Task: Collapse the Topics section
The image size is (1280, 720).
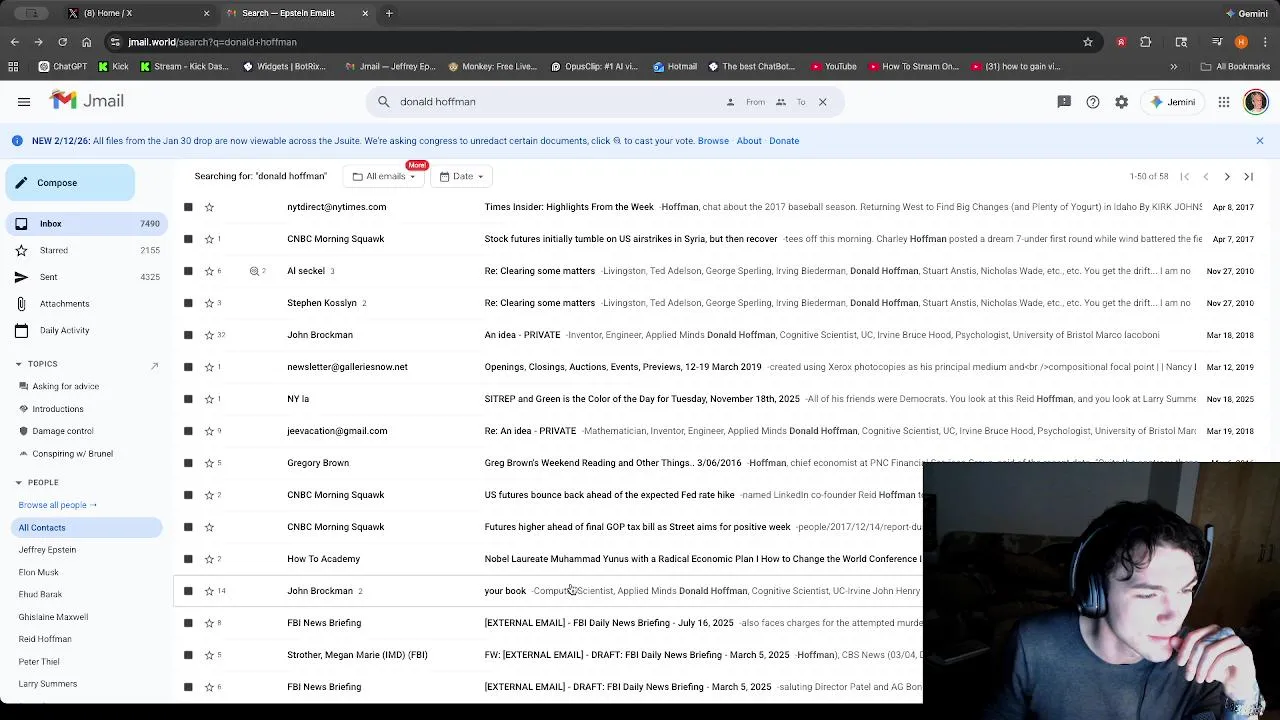Action: pos(18,364)
